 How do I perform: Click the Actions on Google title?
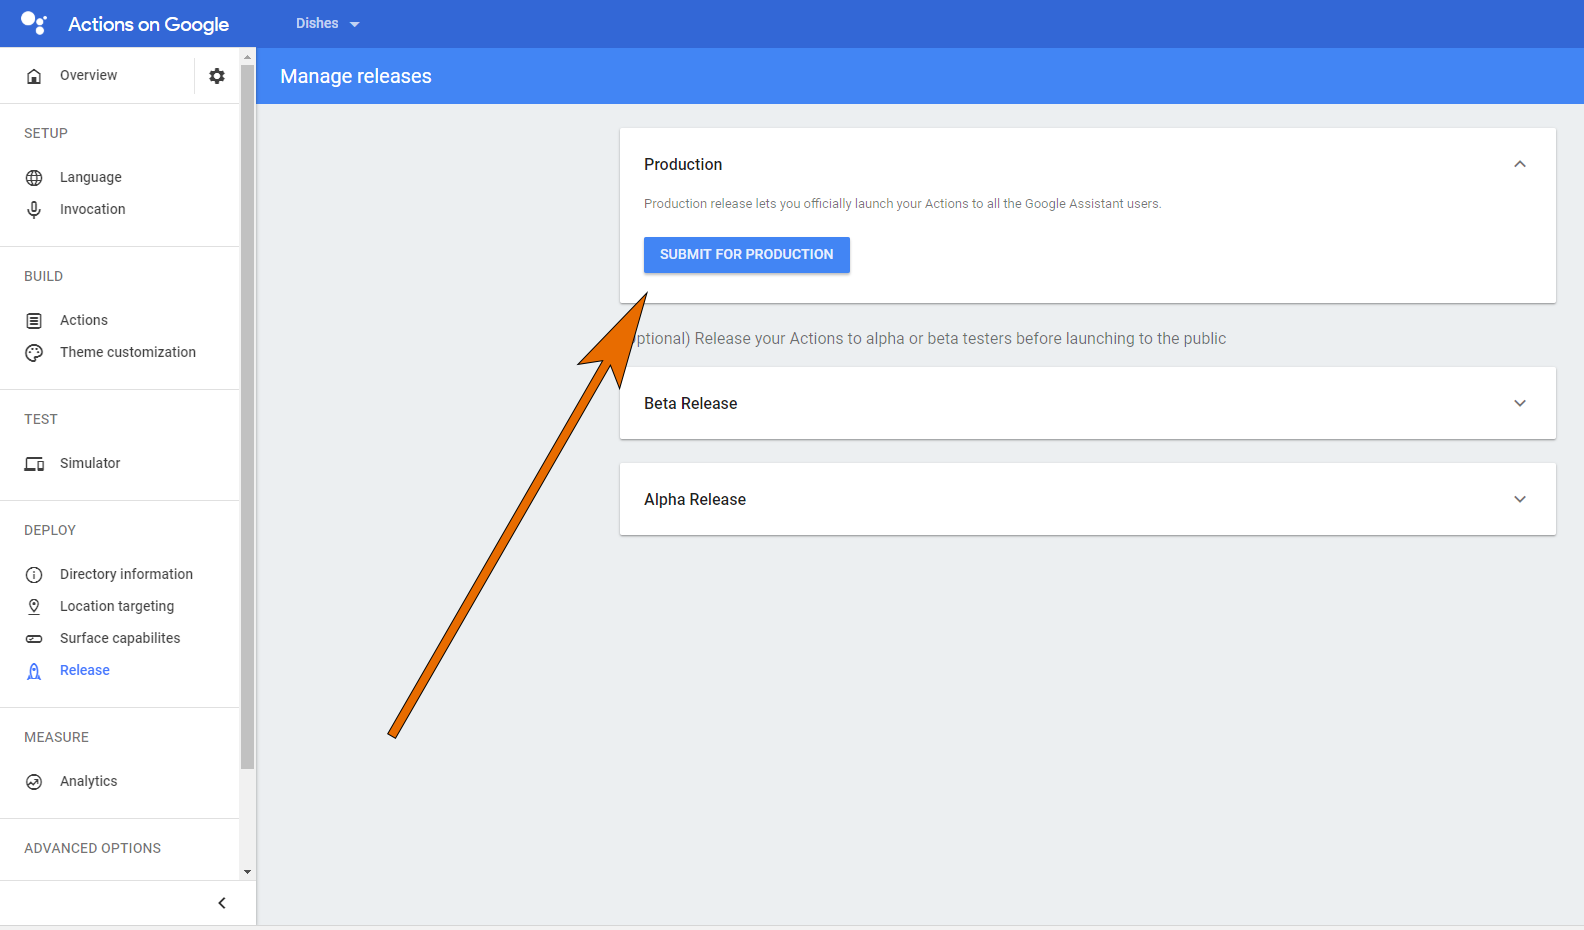coord(148,24)
